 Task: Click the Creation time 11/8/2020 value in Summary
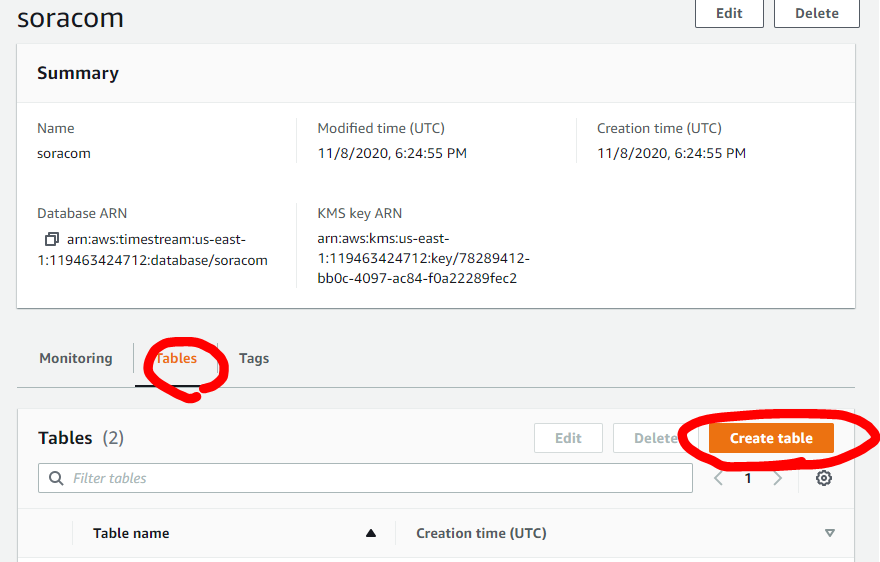point(671,153)
